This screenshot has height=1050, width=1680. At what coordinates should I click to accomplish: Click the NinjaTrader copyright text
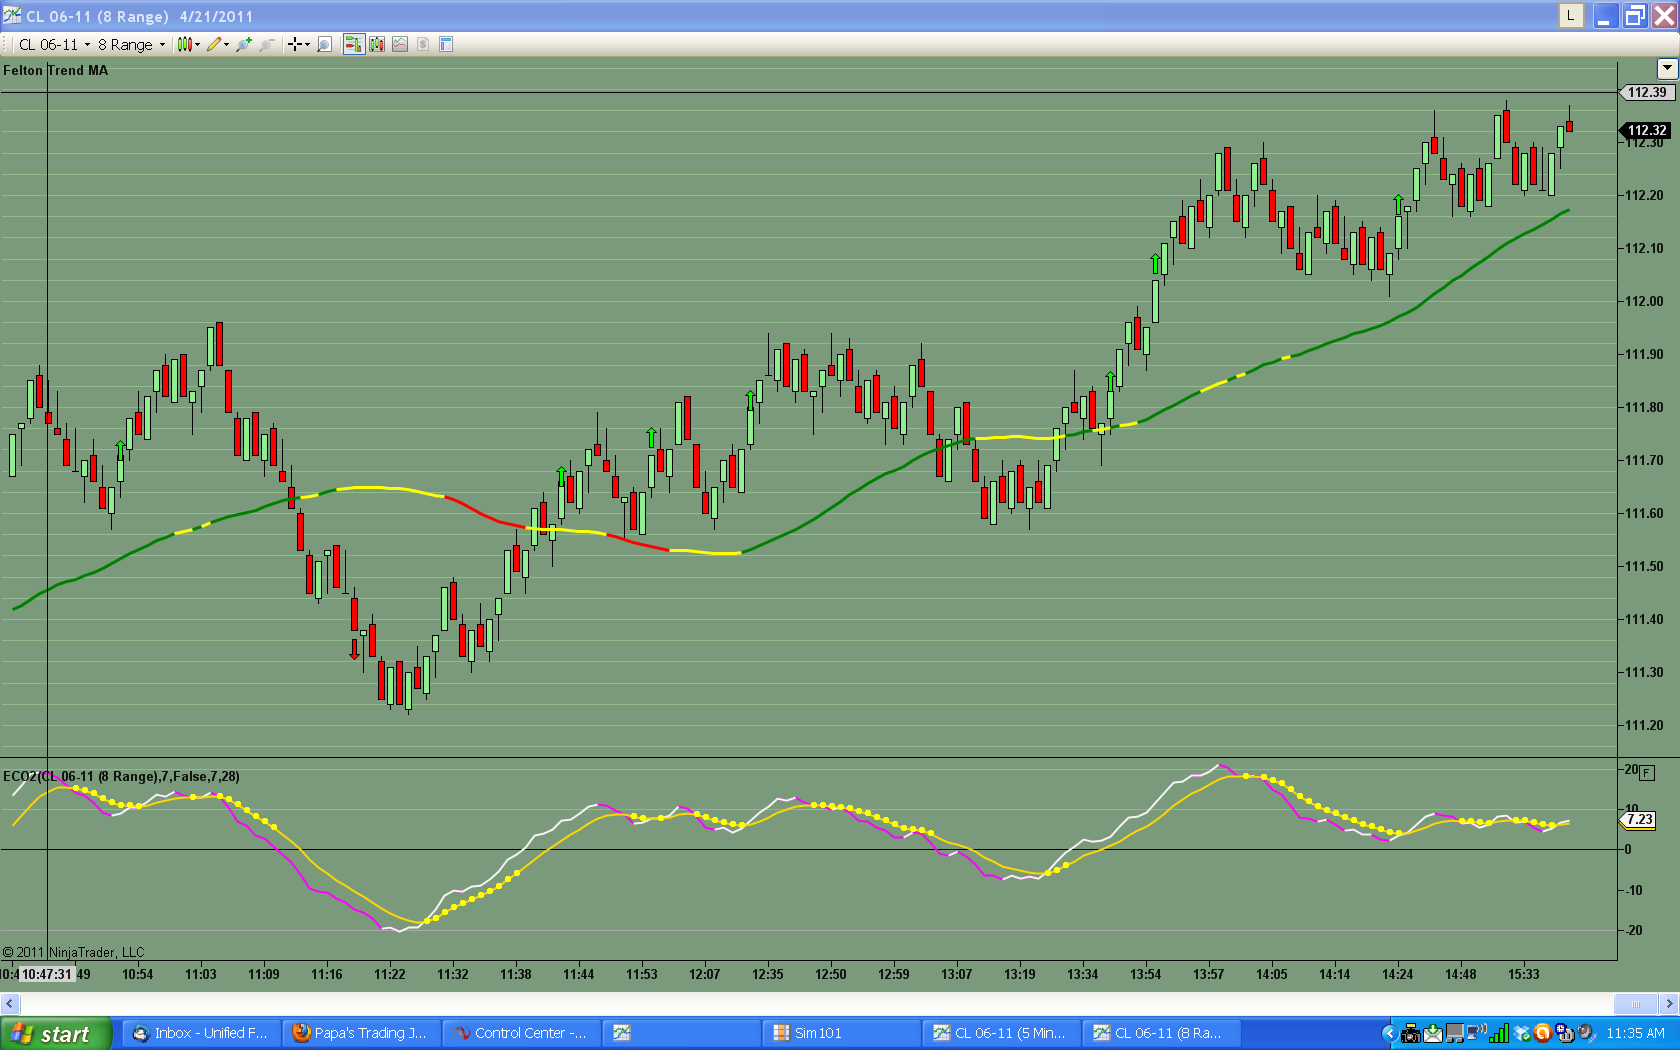[73, 952]
